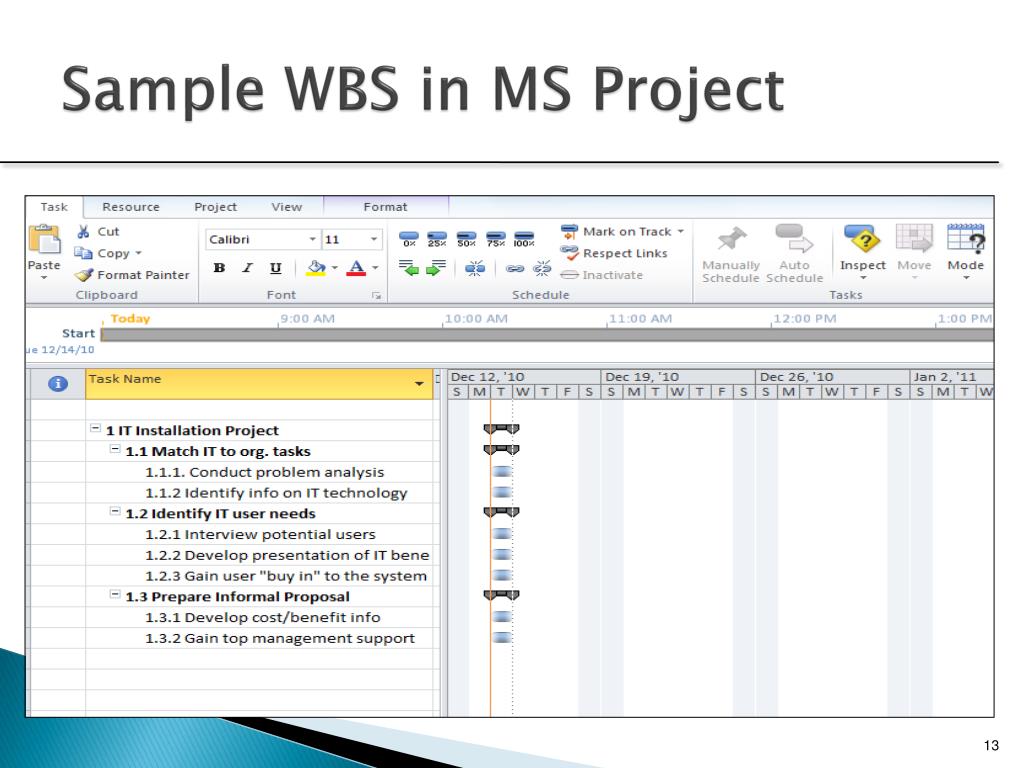
Task: Outdent the selected task
Action: 409,268
